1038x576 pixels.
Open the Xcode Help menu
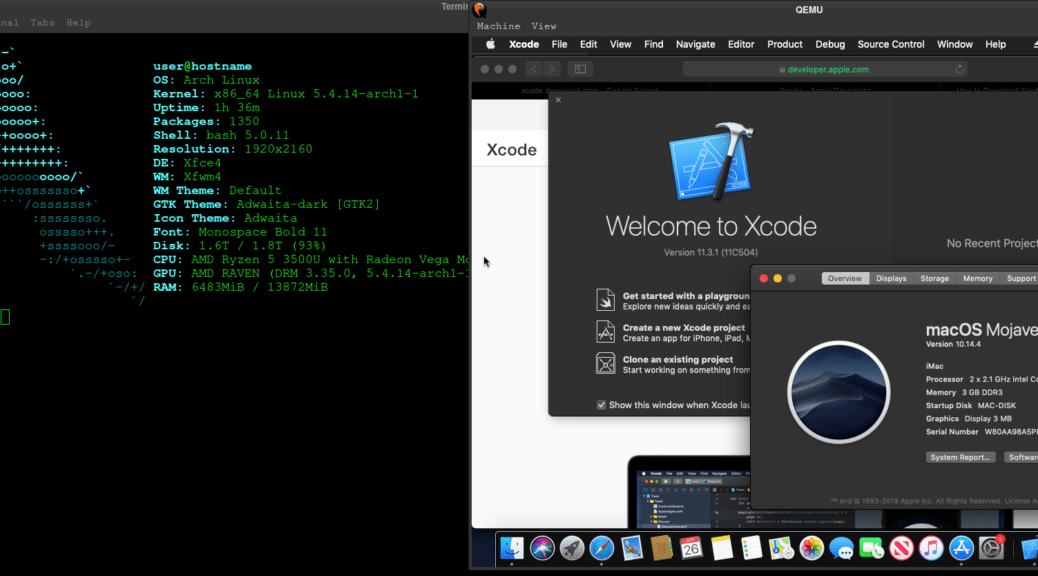[995, 44]
